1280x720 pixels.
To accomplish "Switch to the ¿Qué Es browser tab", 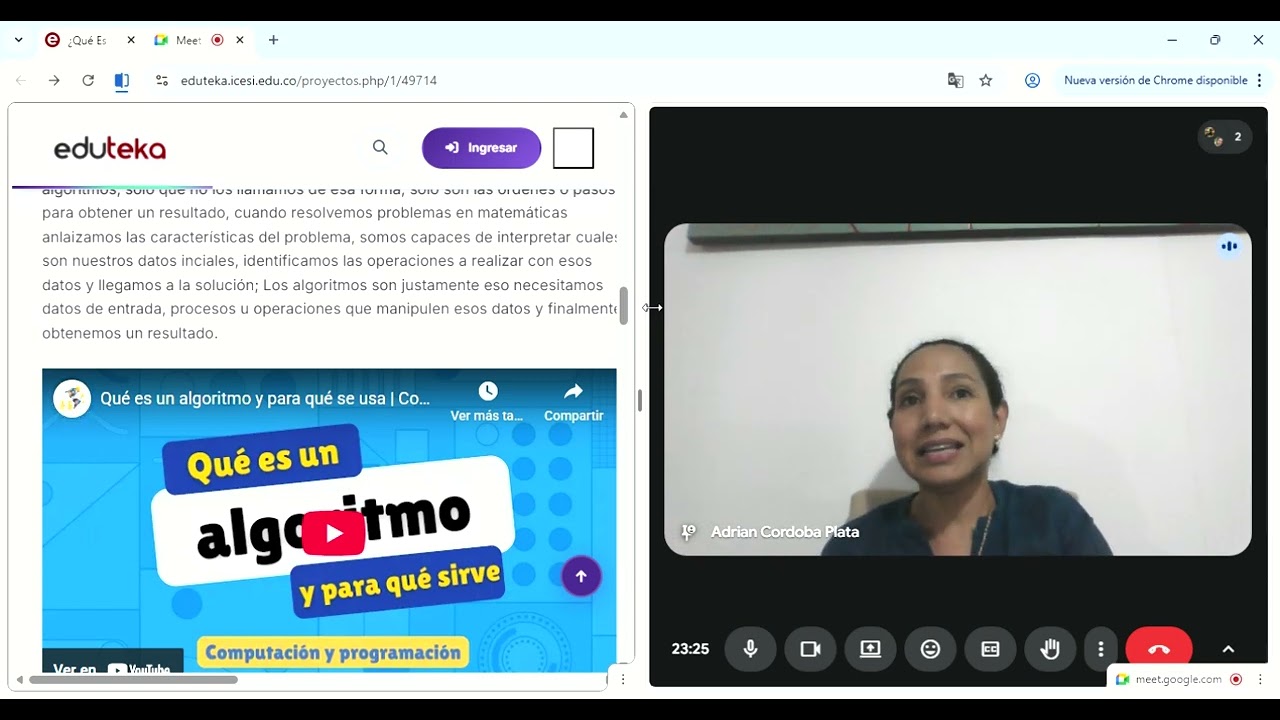I will click(x=87, y=40).
